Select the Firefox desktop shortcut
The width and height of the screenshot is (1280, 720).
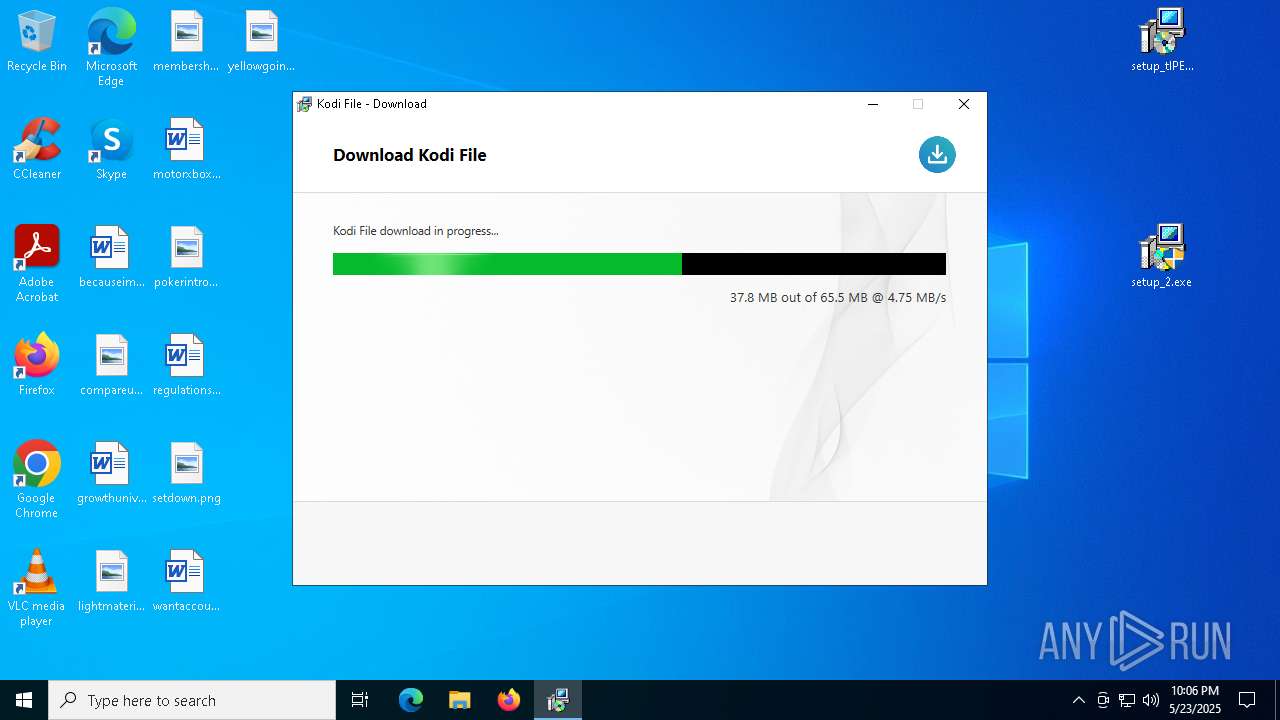pyautogui.click(x=37, y=366)
